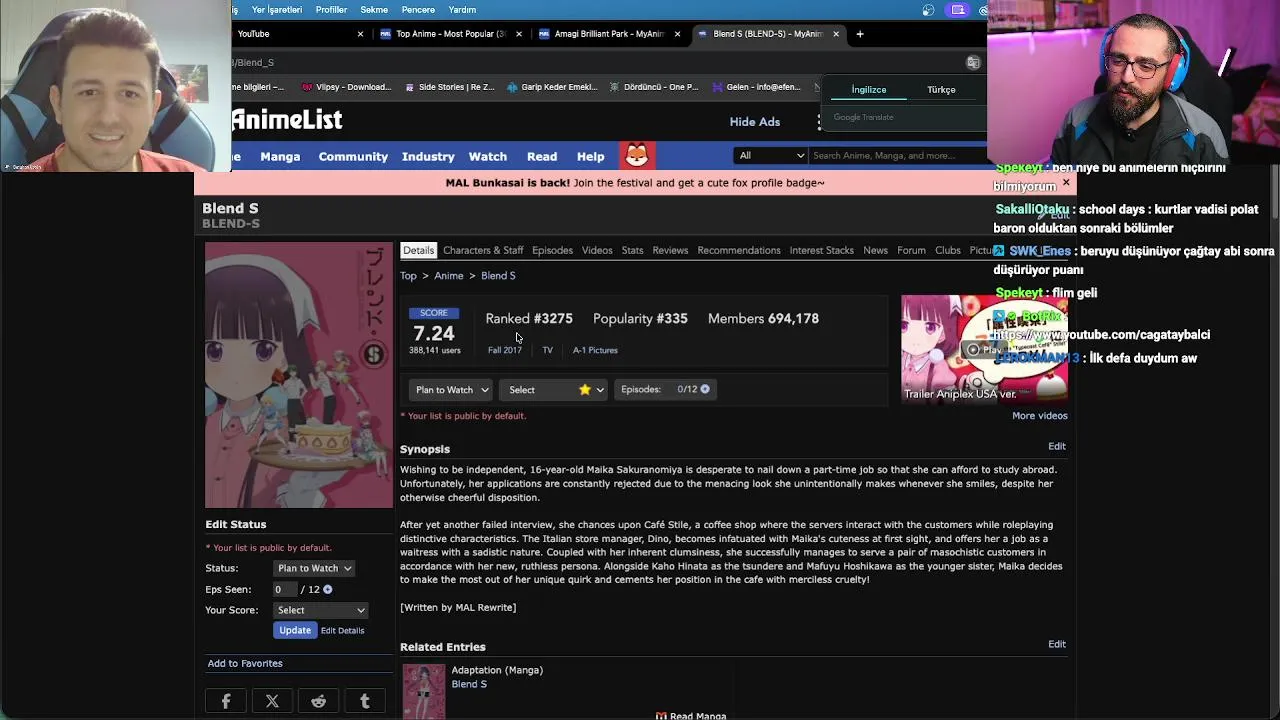The image size is (1280, 720).
Task: Click Add to Favorites link
Action: [245, 664]
